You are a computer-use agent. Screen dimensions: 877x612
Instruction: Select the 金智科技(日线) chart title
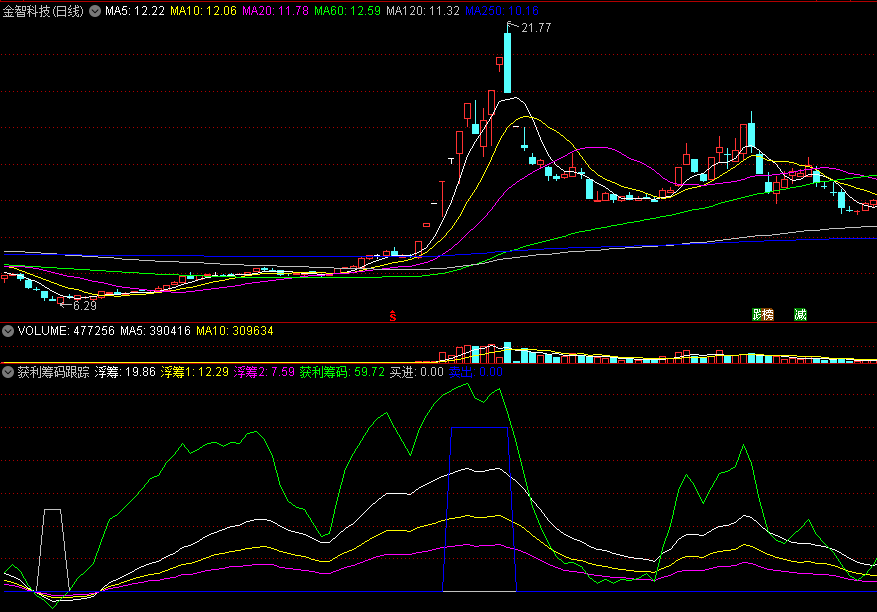click(x=43, y=11)
